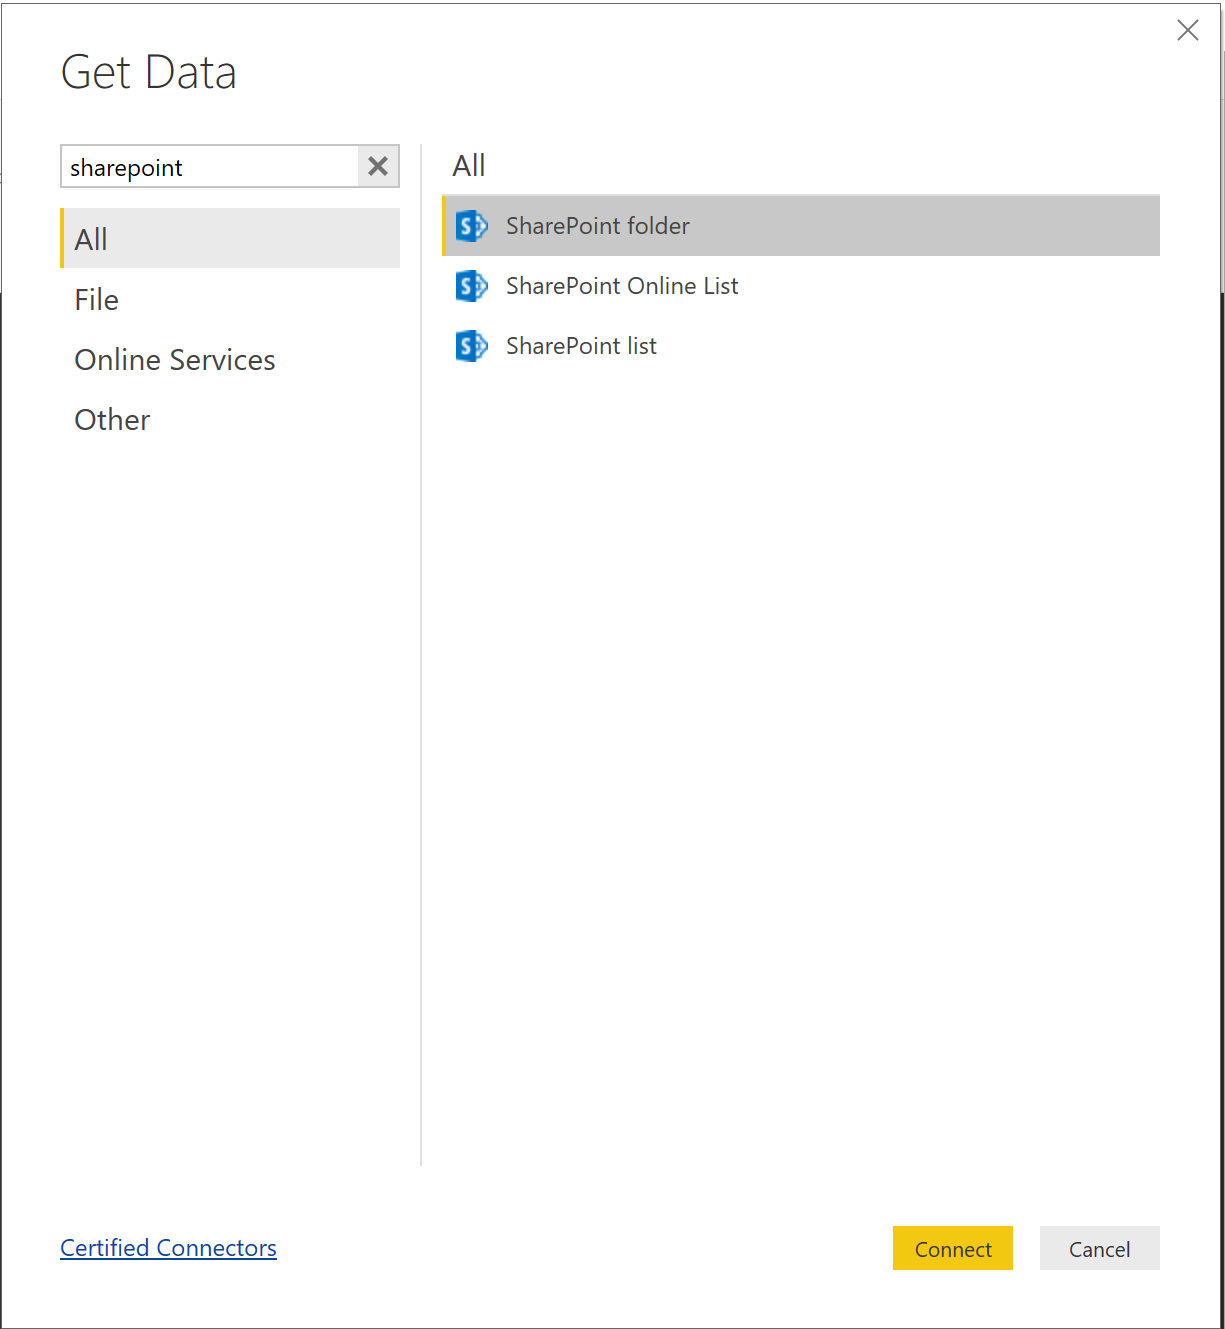
Task: Click Connect to use selected source
Action: [953, 1248]
